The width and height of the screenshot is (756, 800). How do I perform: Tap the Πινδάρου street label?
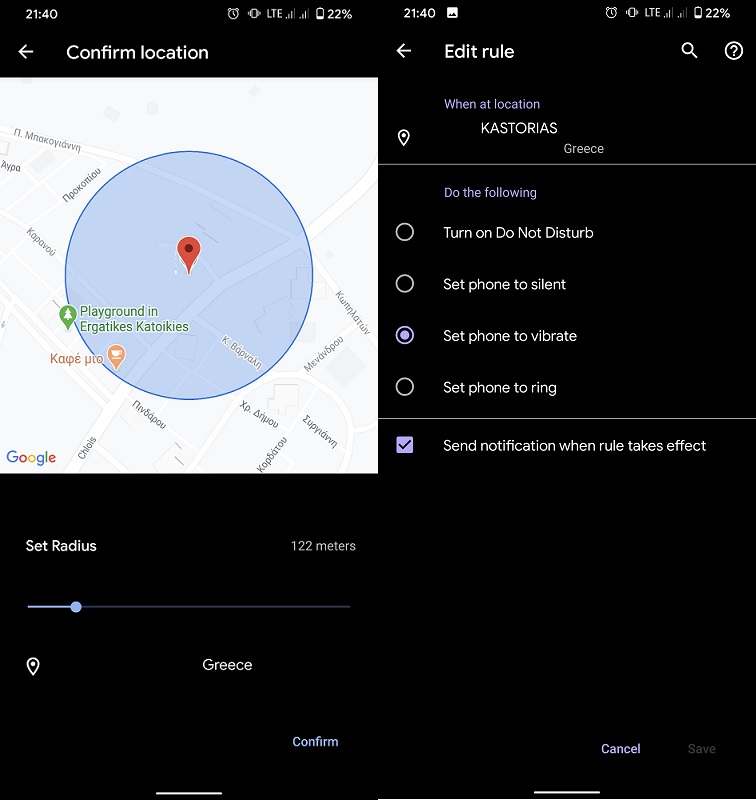coord(149,414)
